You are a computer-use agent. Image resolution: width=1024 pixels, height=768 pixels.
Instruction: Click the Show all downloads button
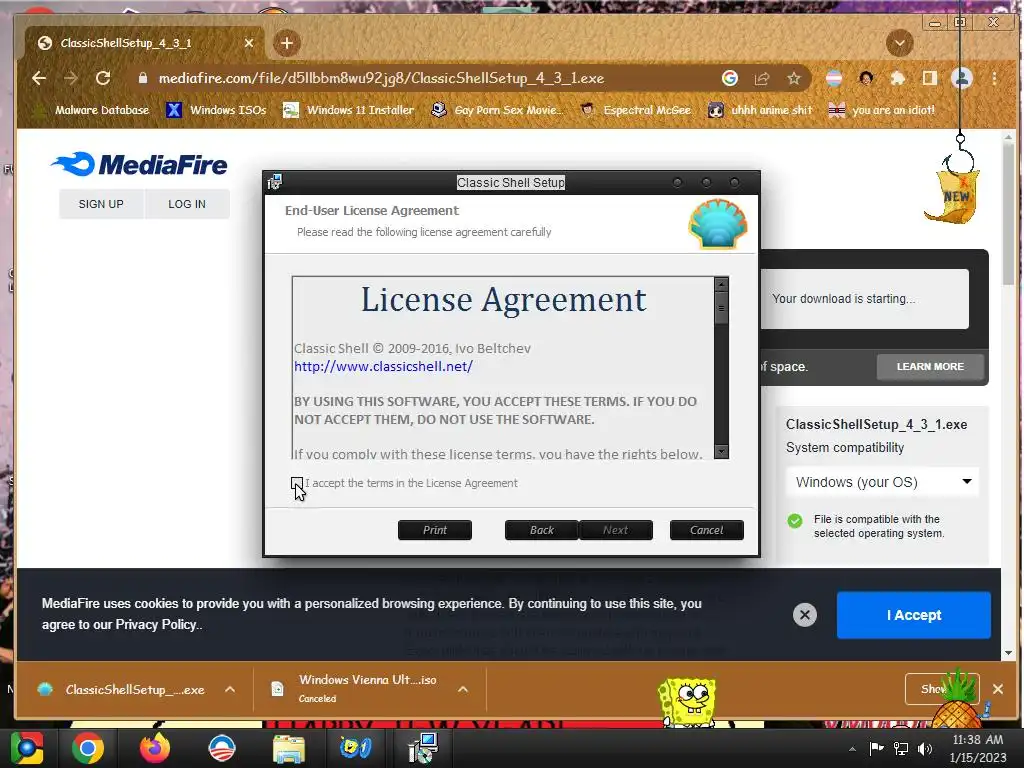click(942, 689)
